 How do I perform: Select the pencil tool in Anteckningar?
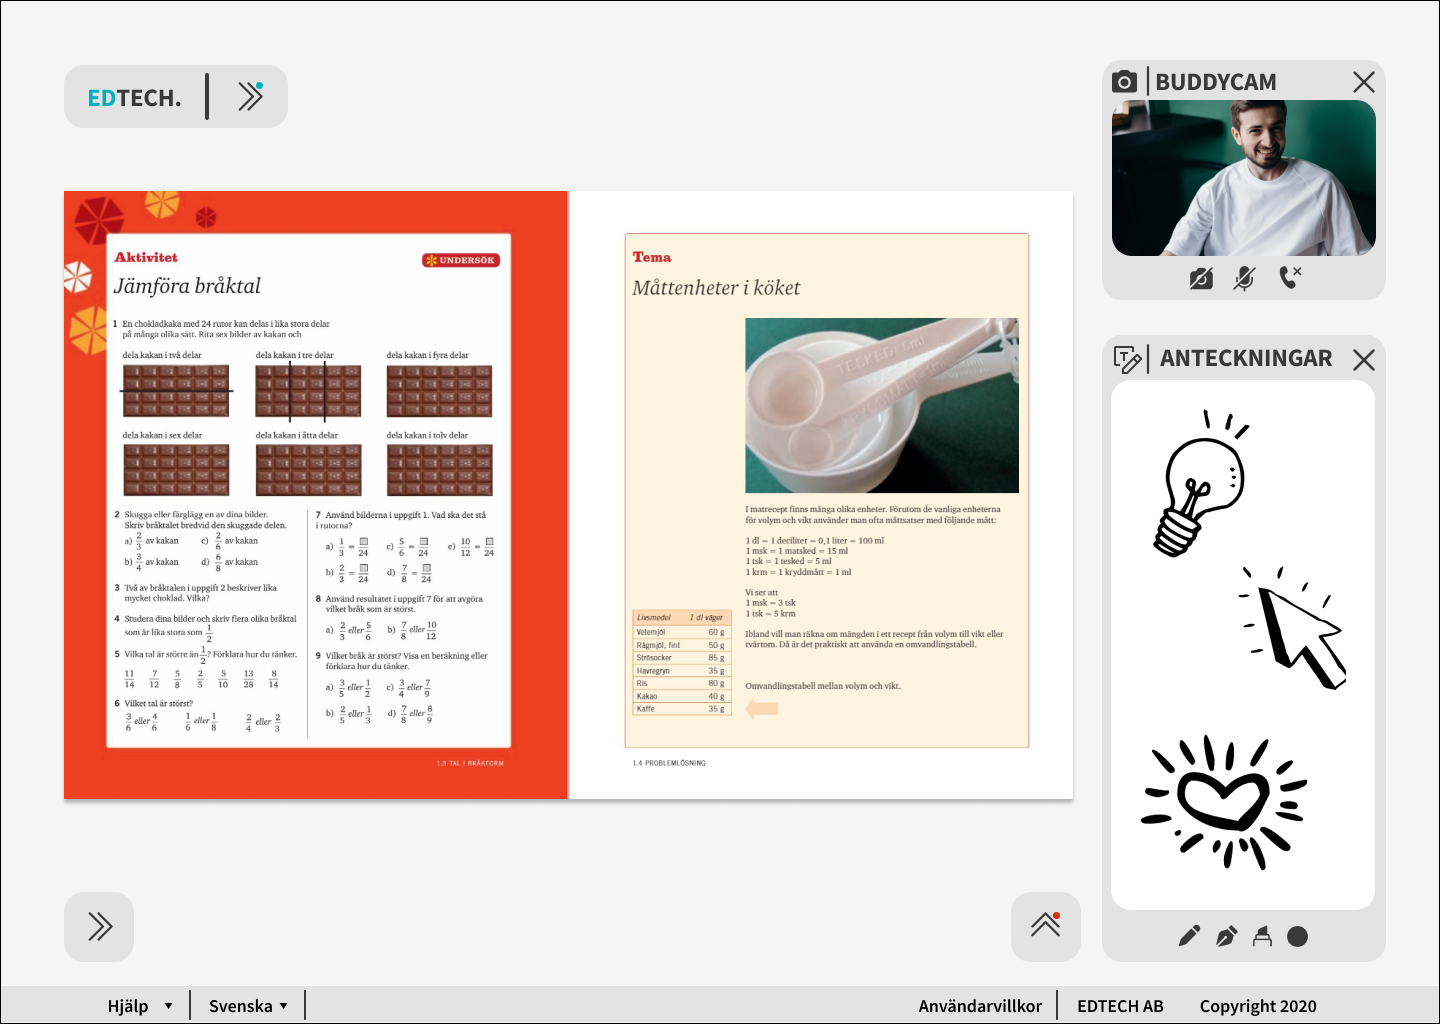coord(1189,936)
